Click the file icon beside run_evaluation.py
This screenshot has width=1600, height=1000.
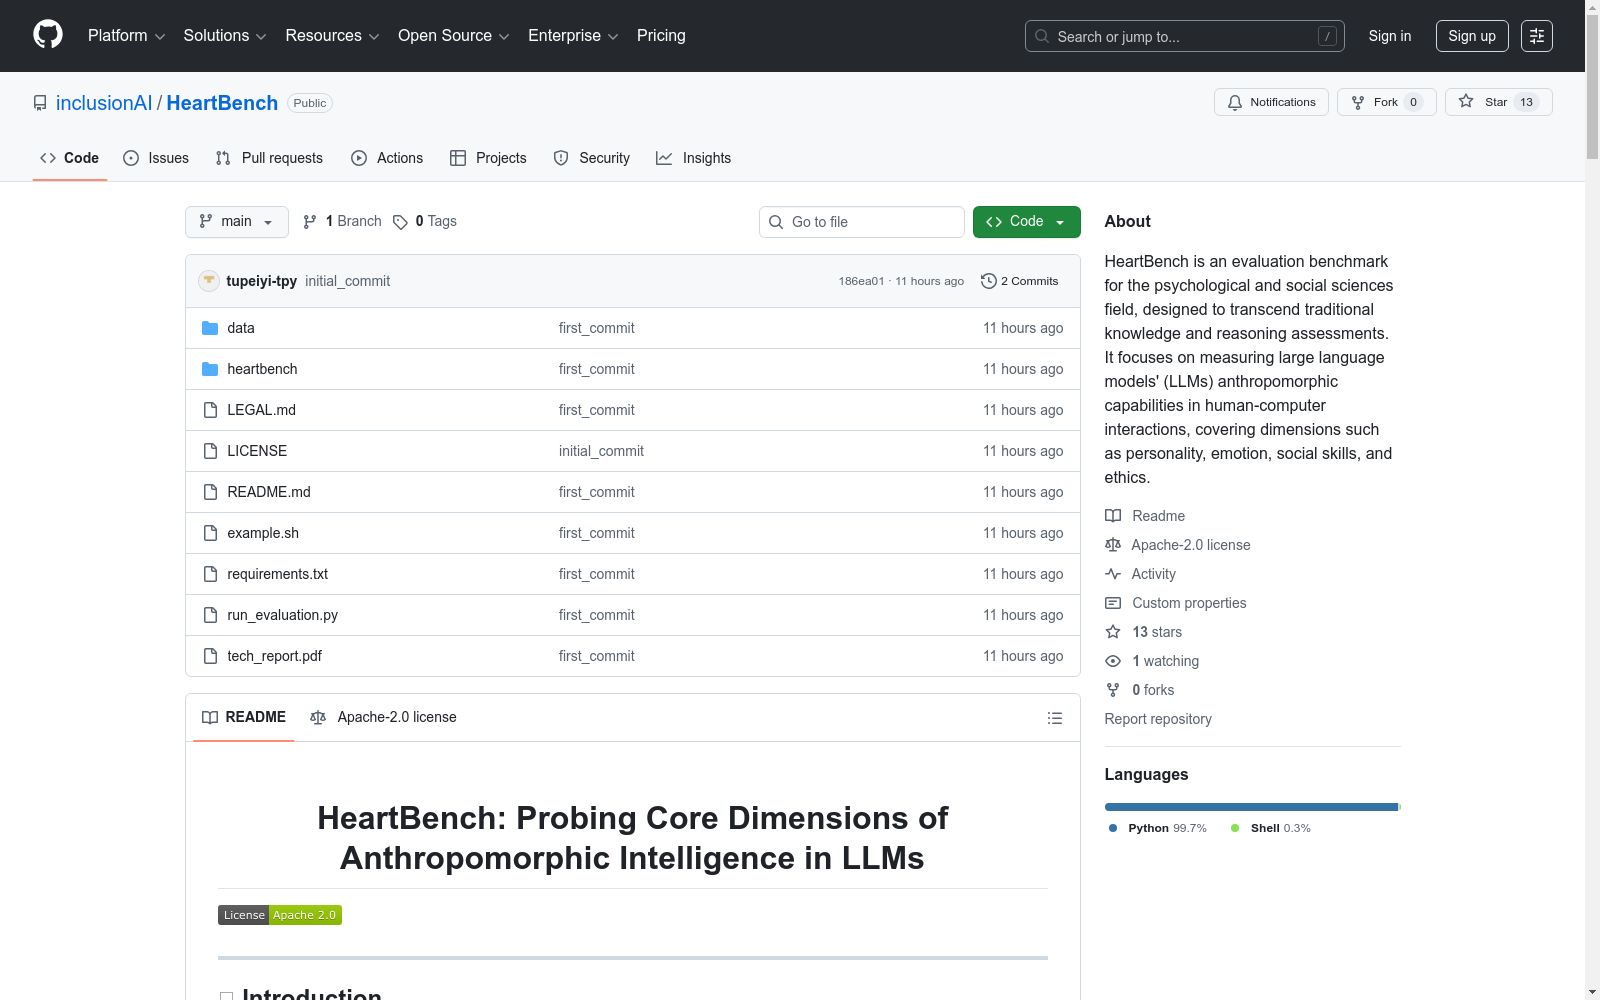point(210,615)
